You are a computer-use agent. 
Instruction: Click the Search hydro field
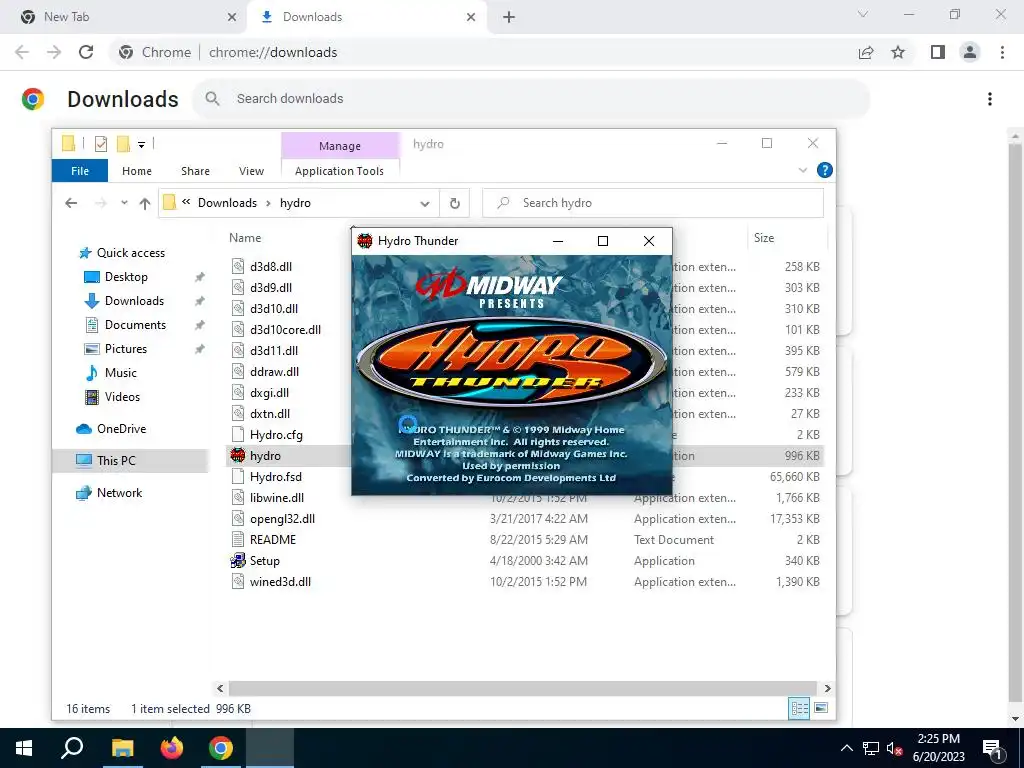click(x=652, y=203)
